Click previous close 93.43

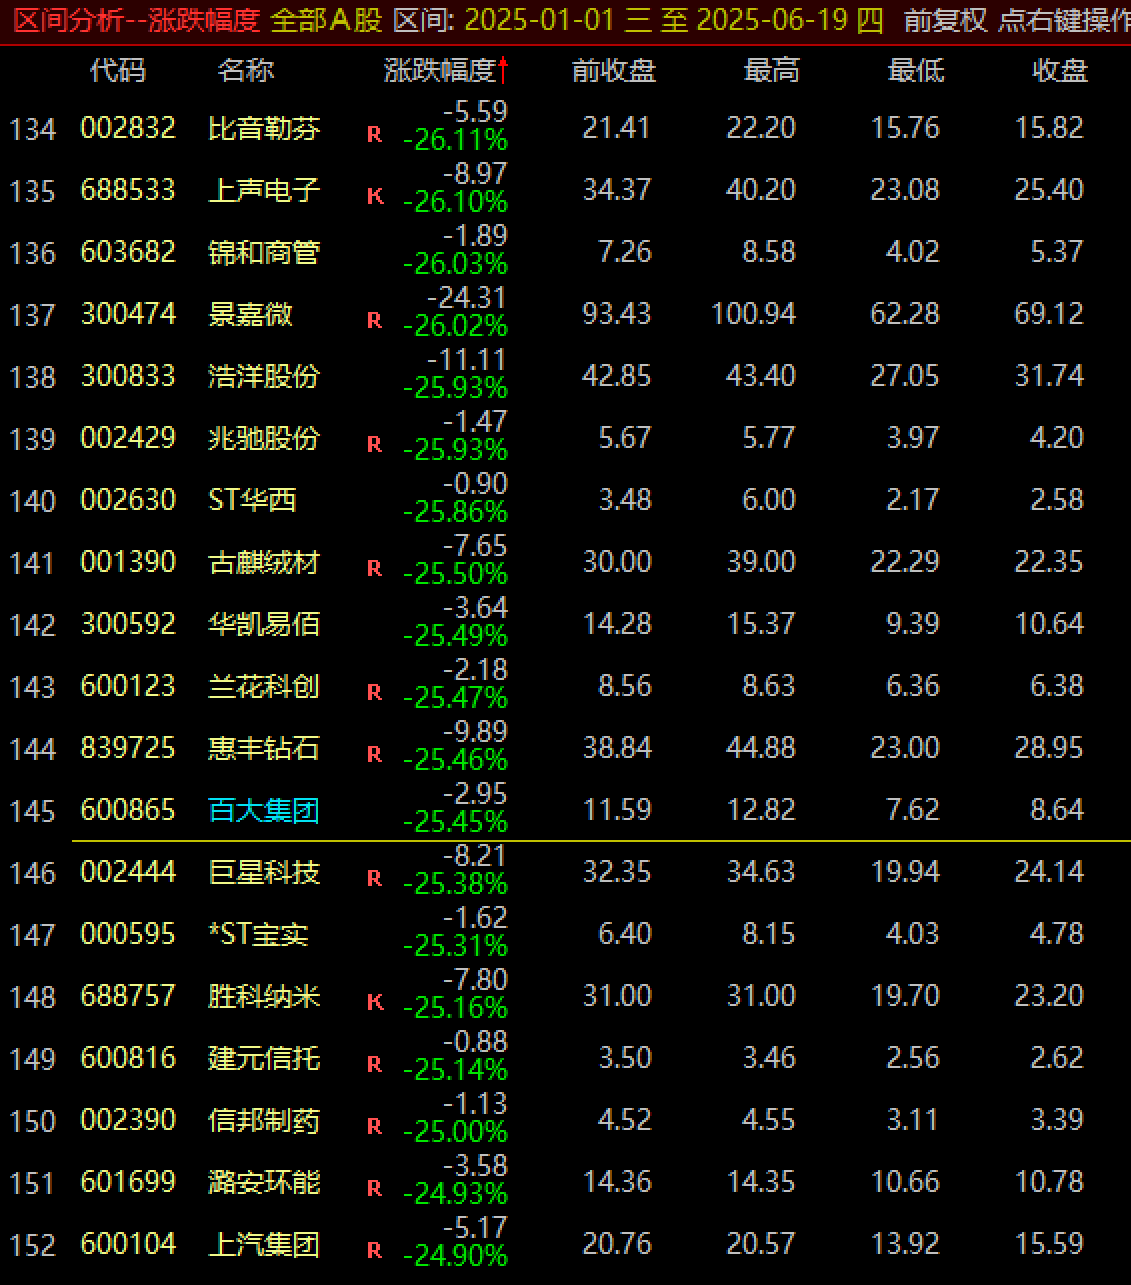[617, 314]
